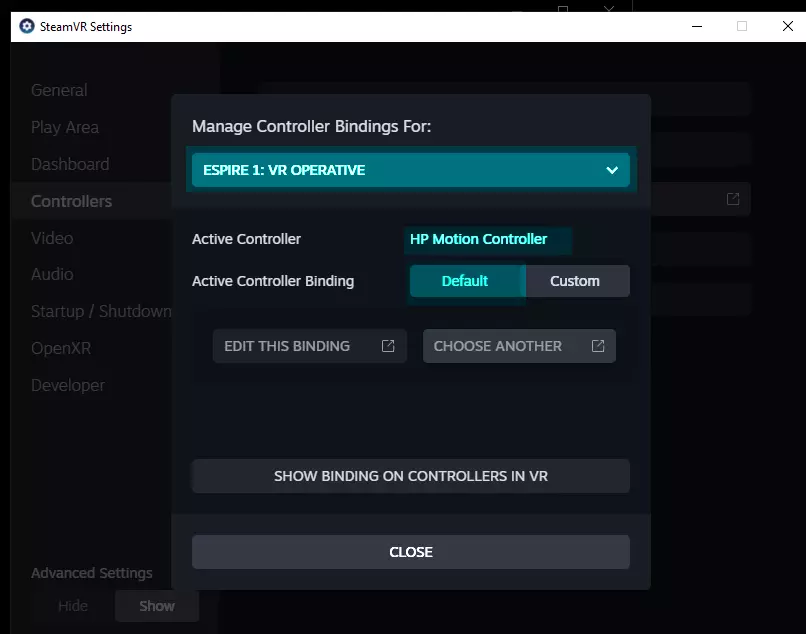
Task: Open the ESPIRE 1: VR OPERATIVE combo box
Action: [x=410, y=170]
